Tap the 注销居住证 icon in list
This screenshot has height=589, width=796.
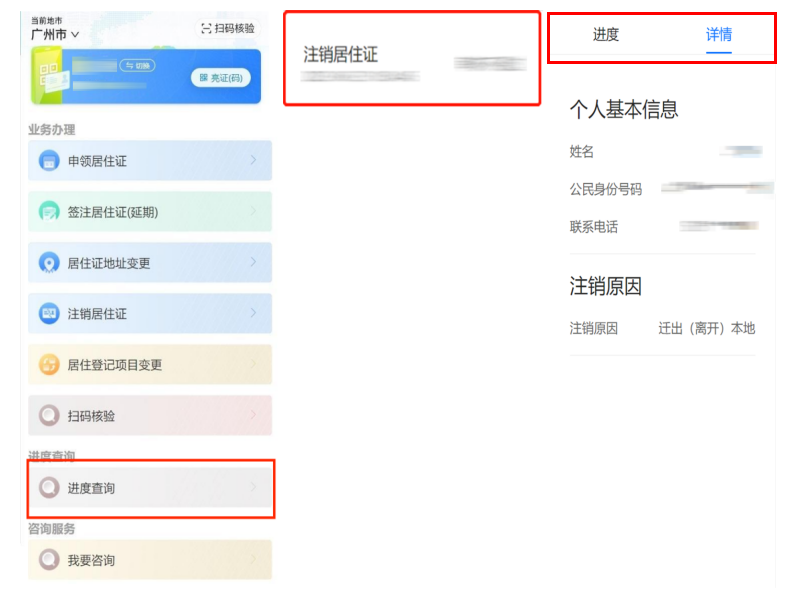pyautogui.click(x=49, y=314)
